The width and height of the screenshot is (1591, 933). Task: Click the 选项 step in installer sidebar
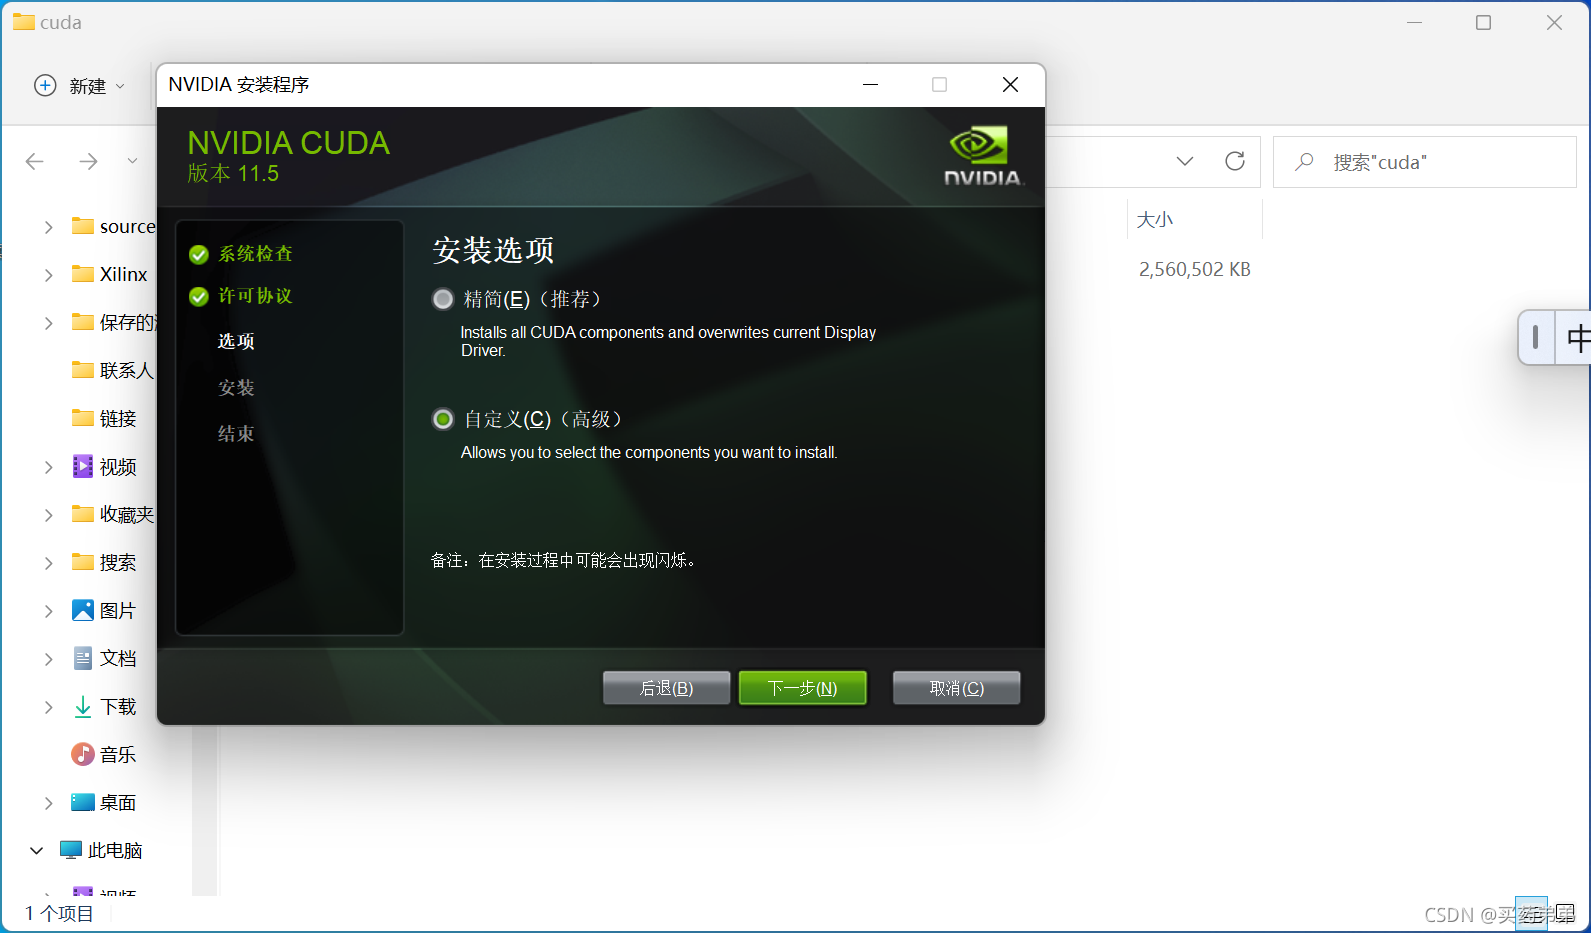tap(236, 341)
